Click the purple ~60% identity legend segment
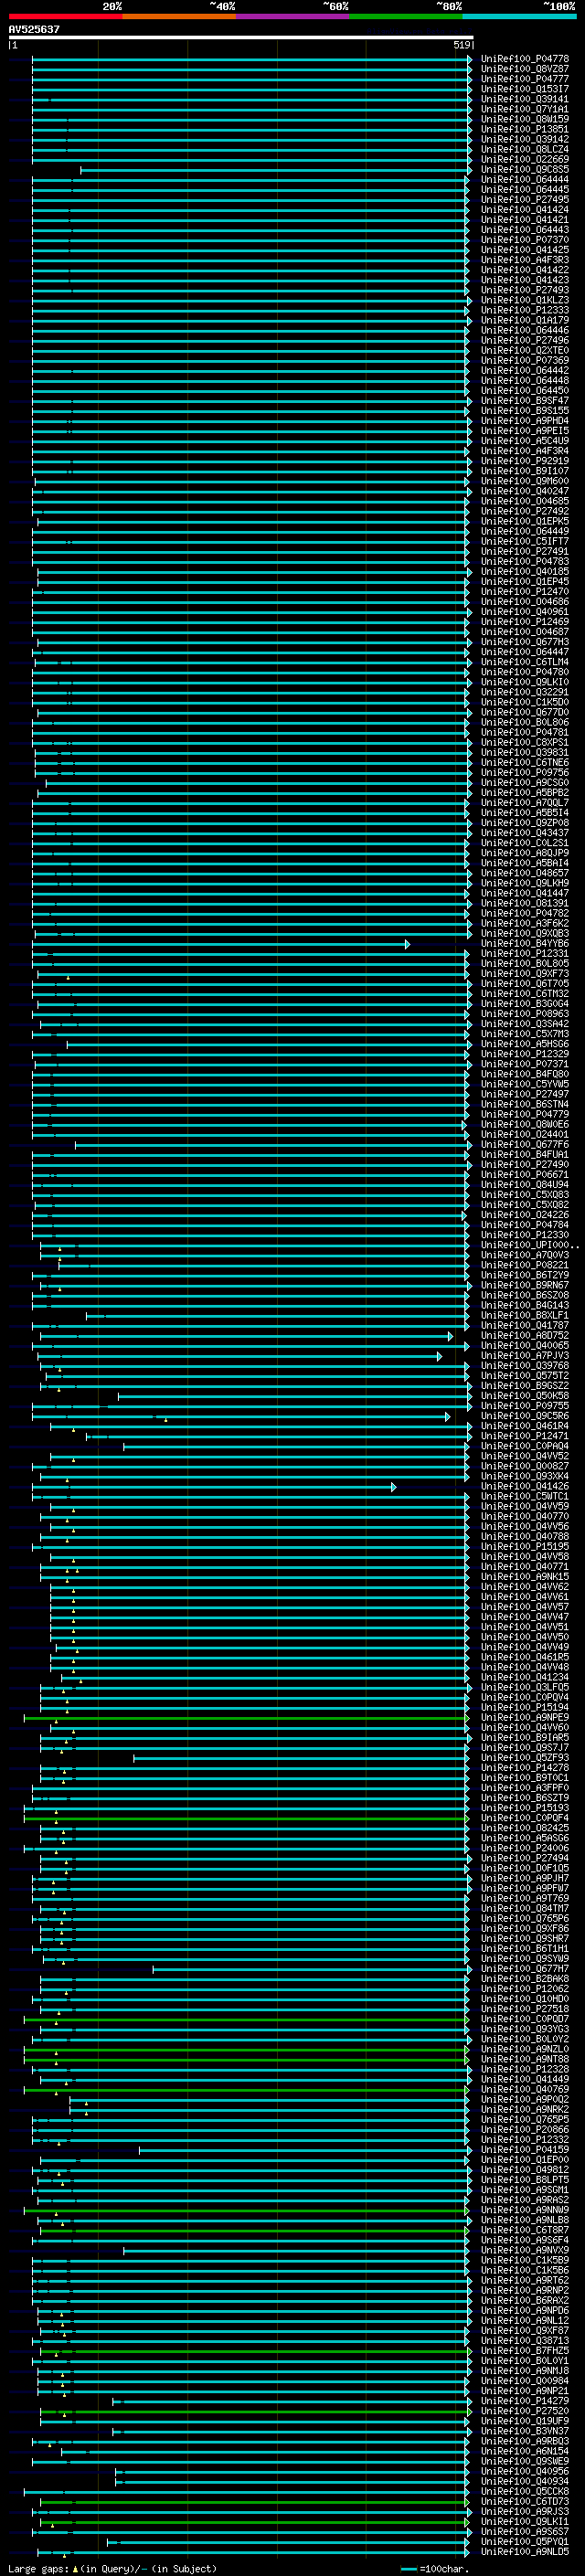The image size is (585, 2576). point(292,16)
